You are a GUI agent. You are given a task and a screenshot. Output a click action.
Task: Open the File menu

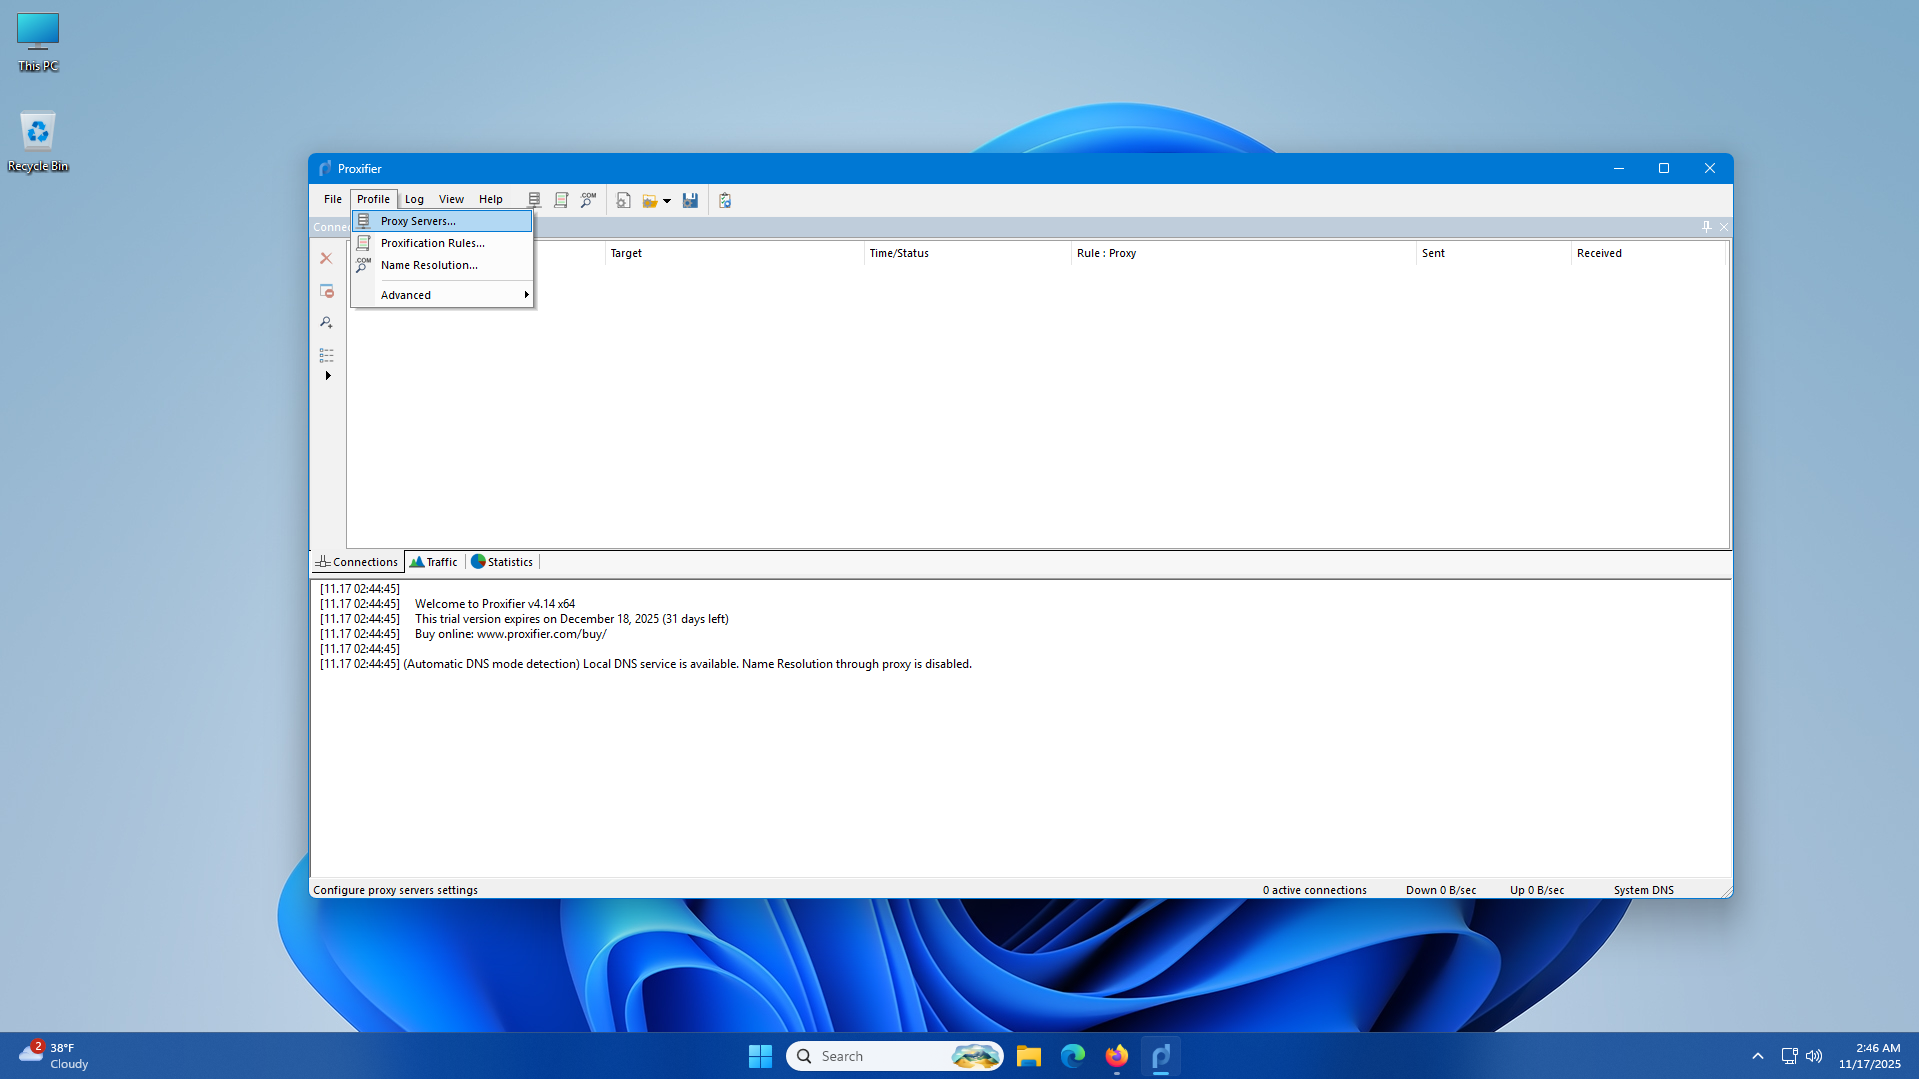point(333,199)
